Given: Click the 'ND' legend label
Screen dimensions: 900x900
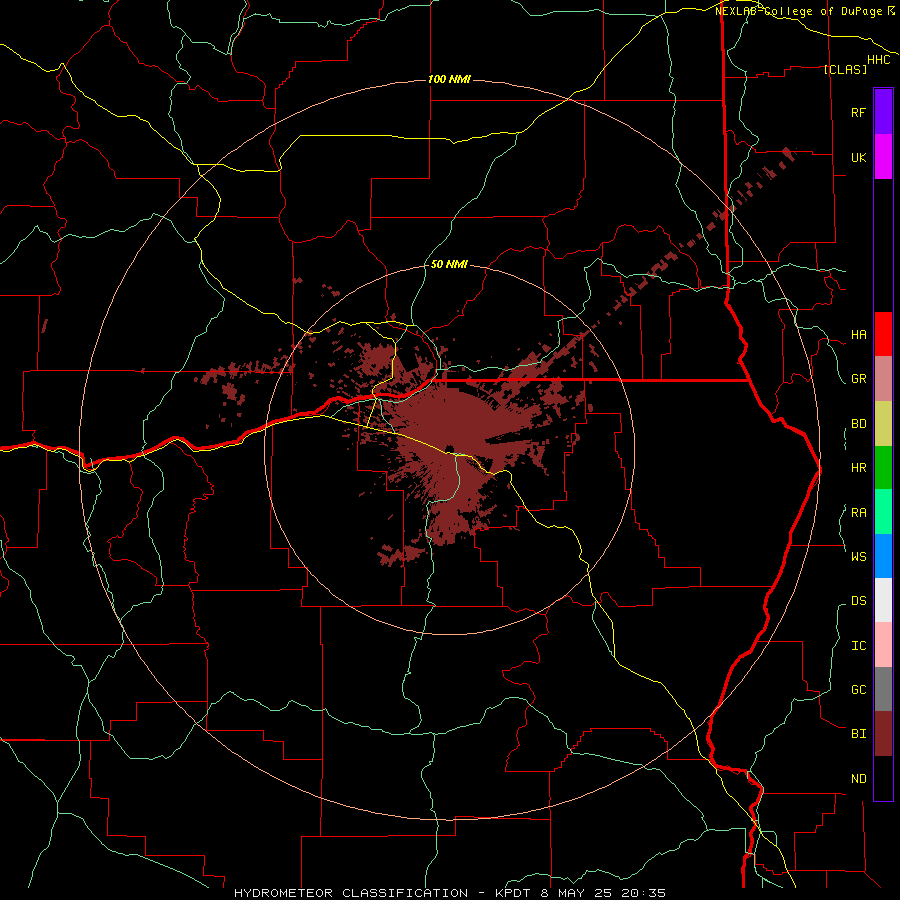Looking at the screenshot, I should click(x=858, y=779).
